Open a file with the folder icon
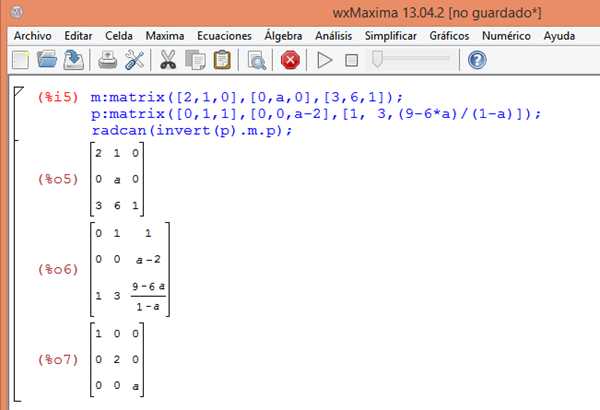This screenshot has height=410, width=600. (x=47, y=60)
